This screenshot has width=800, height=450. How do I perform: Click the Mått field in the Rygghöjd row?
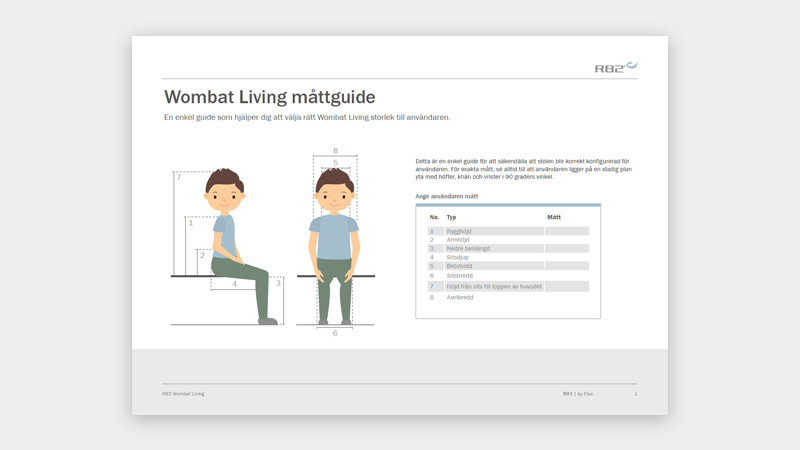pyautogui.click(x=567, y=231)
